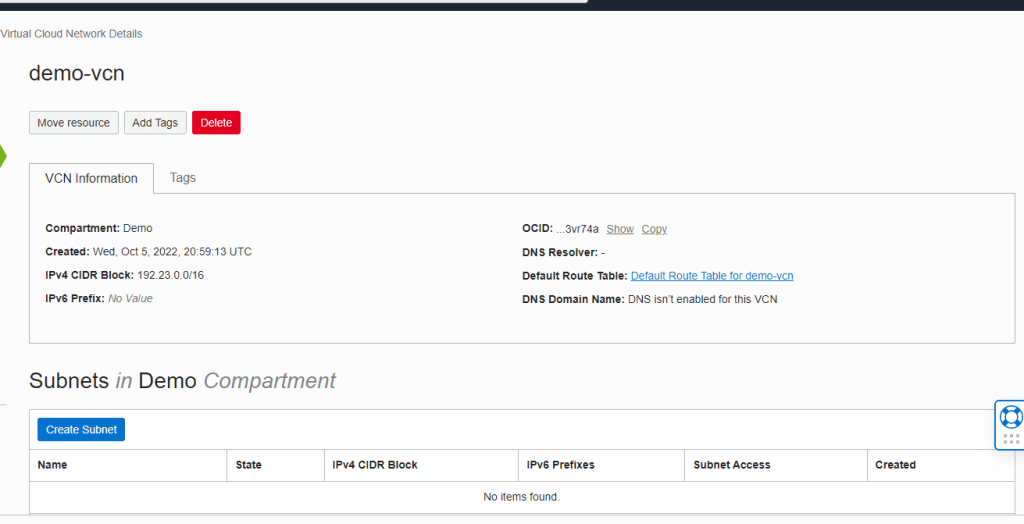Click the grid drag handle below lifebuoy
The height and width of the screenshot is (524, 1024).
(1010, 438)
